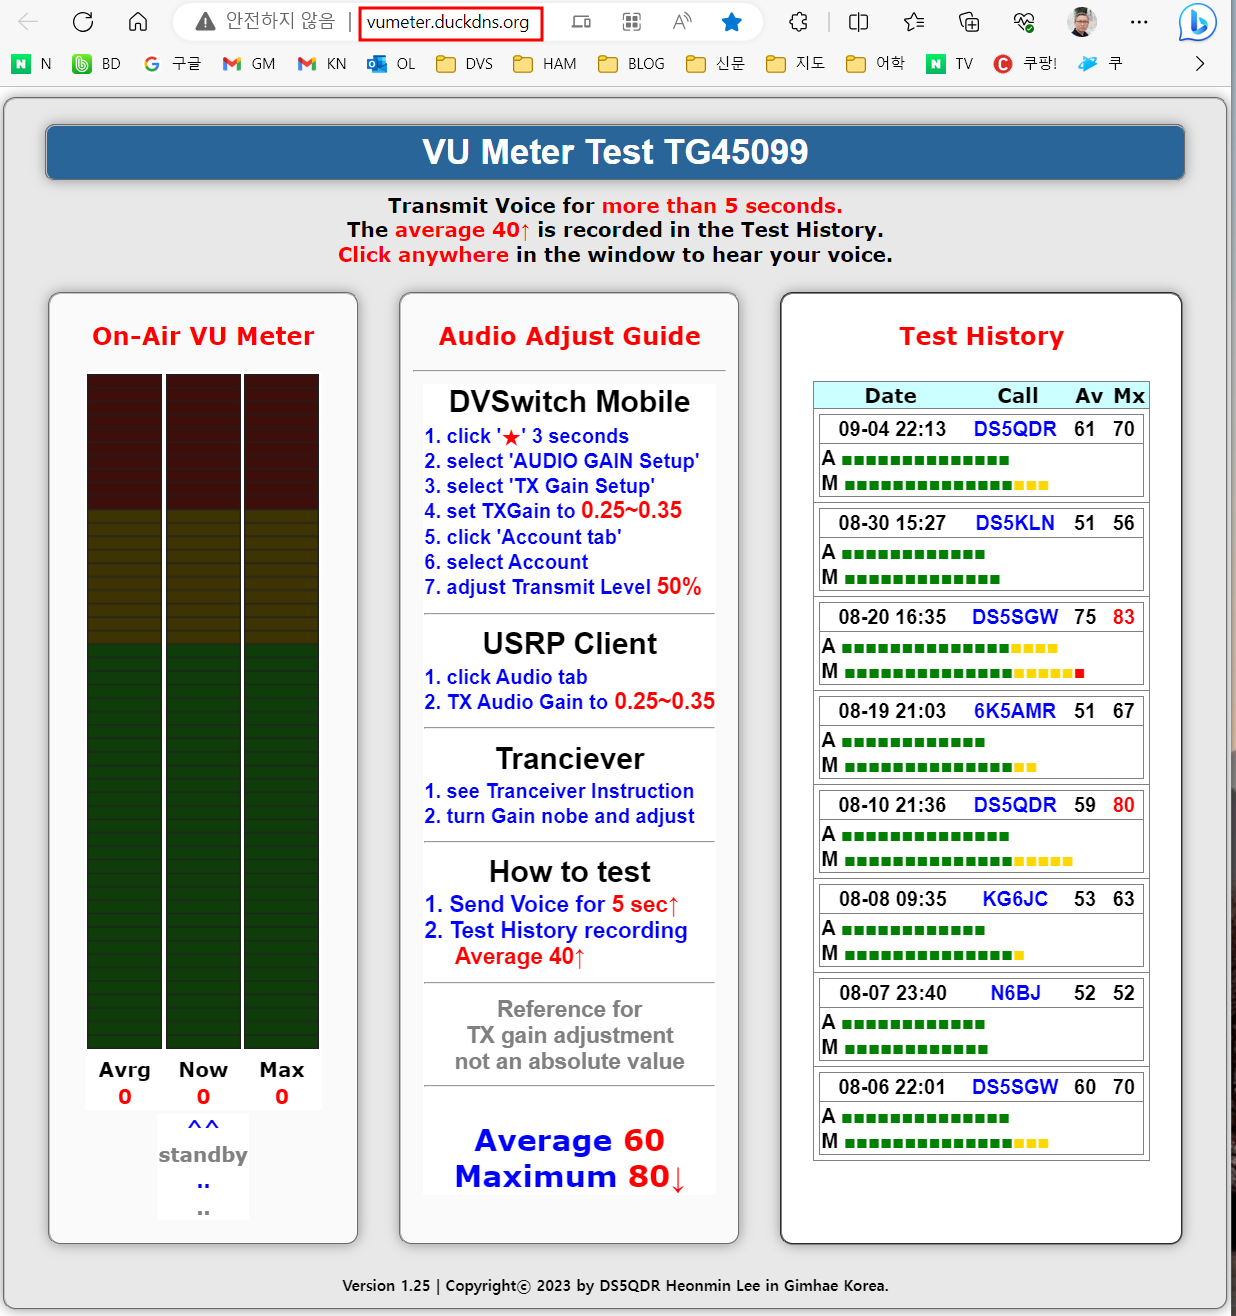Click the Date column header
Screen dimensions: 1236x1316
pos(890,396)
